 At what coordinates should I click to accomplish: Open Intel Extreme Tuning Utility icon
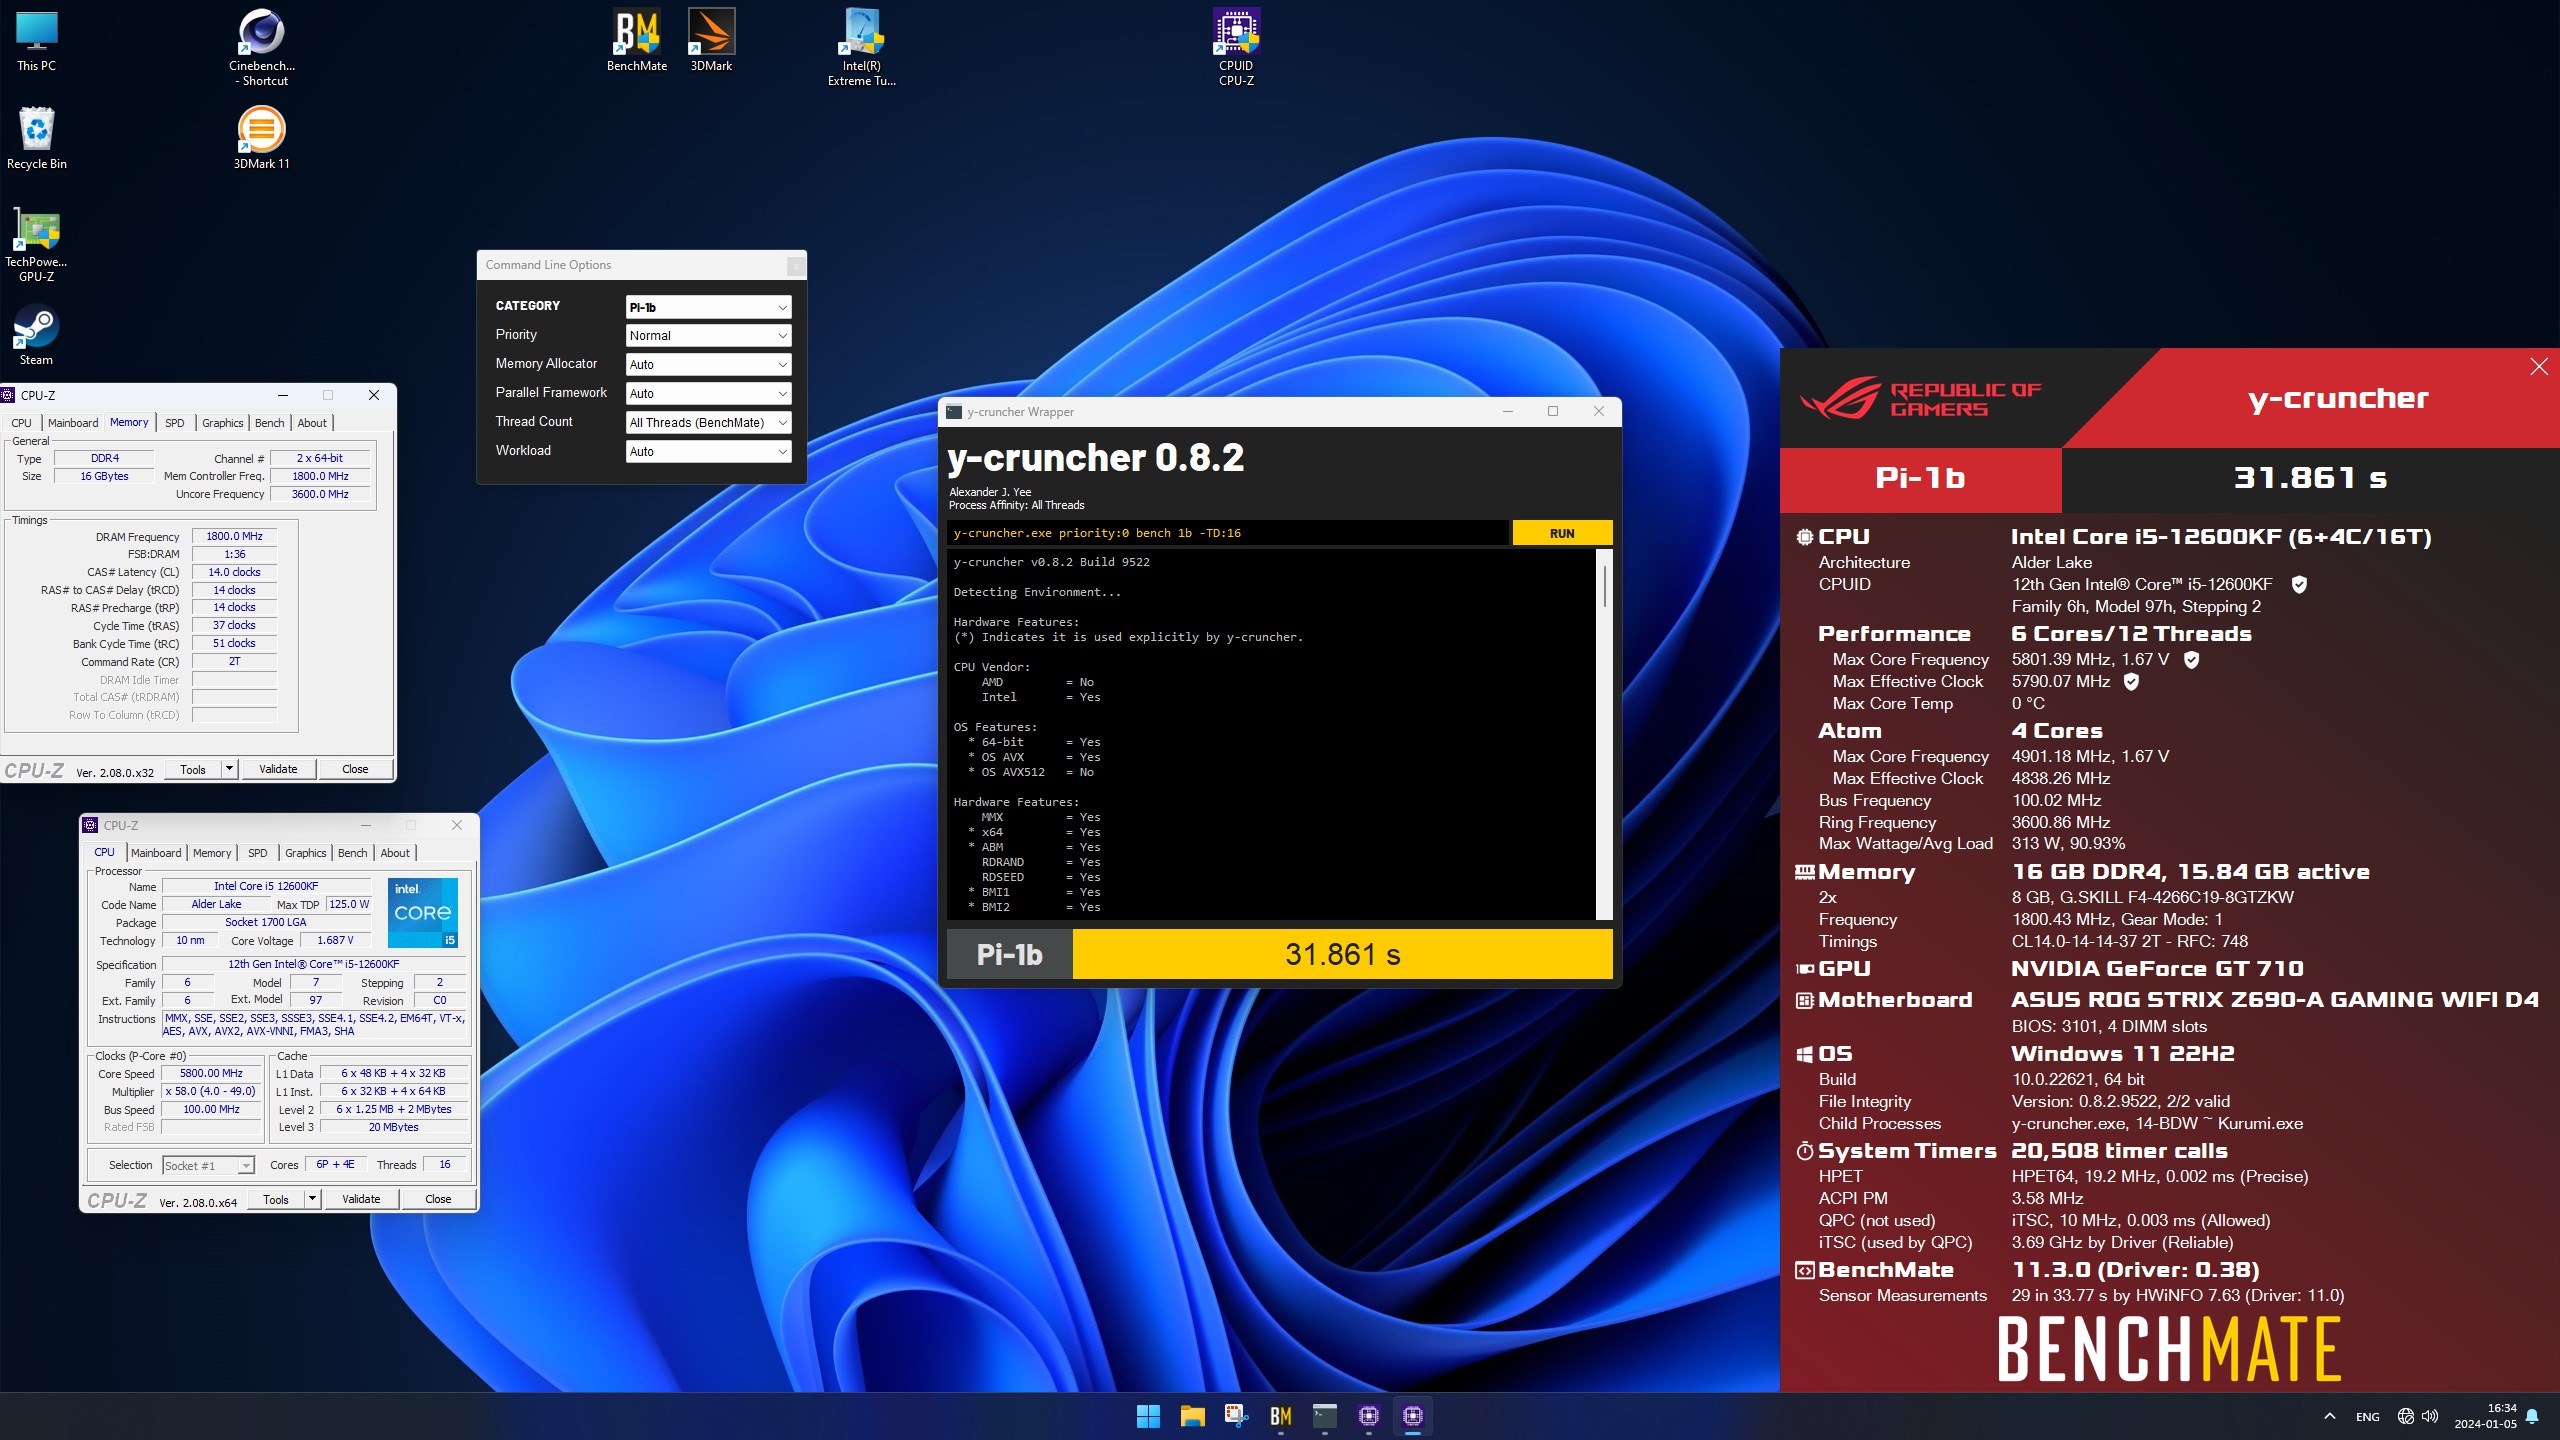click(x=862, y=47)
